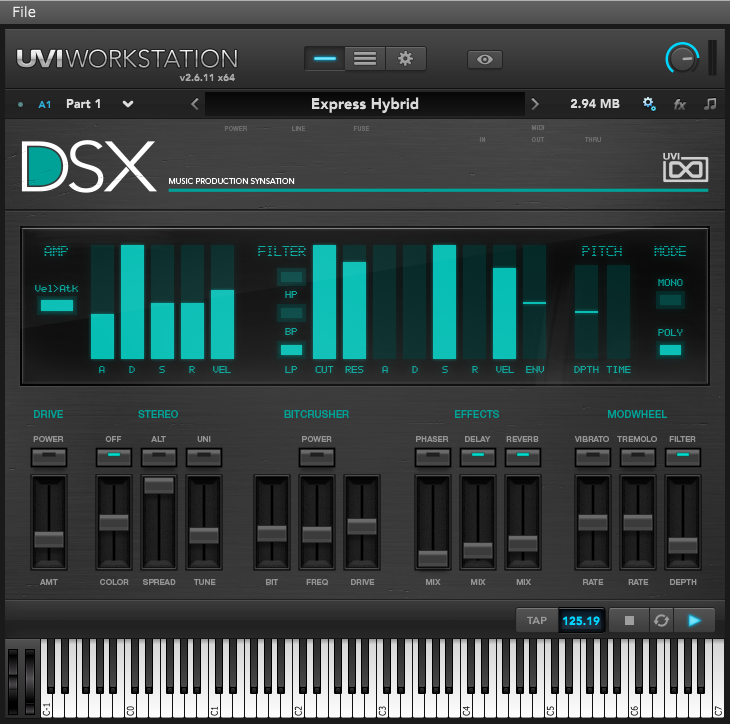This screenshot has width=730, height=724.
Task: Click the AMP decay D bar
Action: (132, 302)
